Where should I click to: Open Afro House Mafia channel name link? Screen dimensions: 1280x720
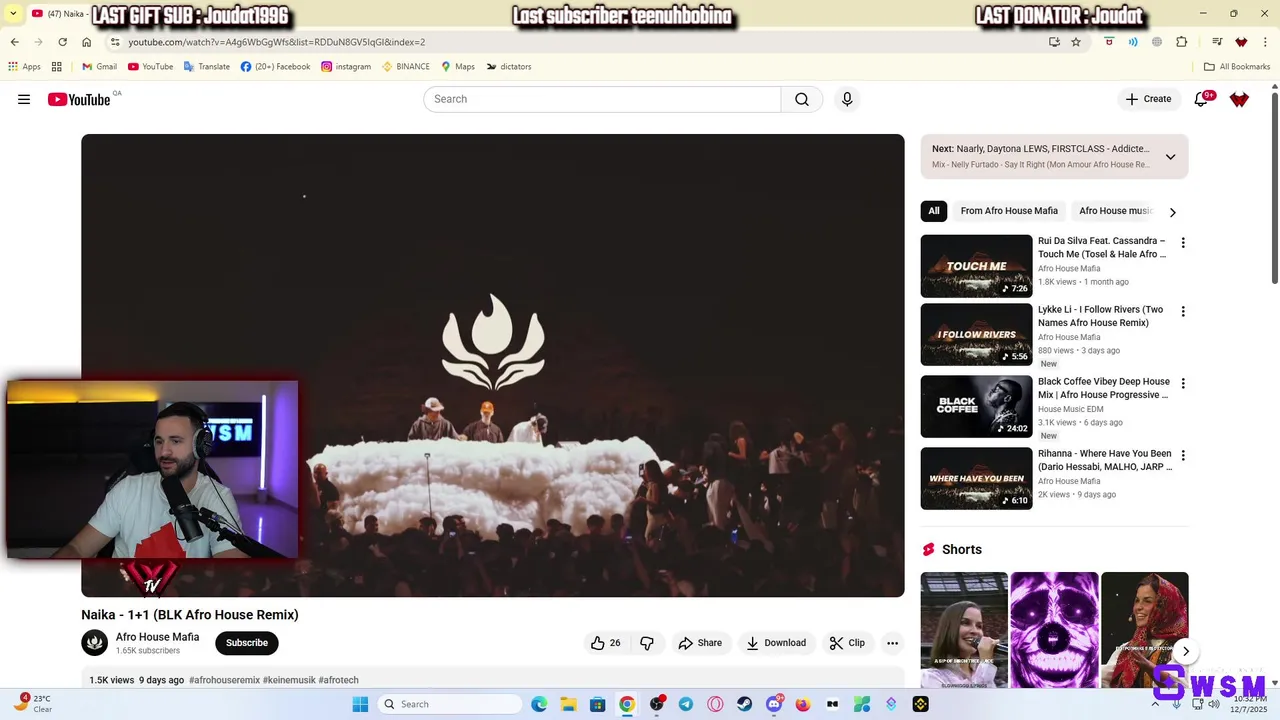point(157,637)
